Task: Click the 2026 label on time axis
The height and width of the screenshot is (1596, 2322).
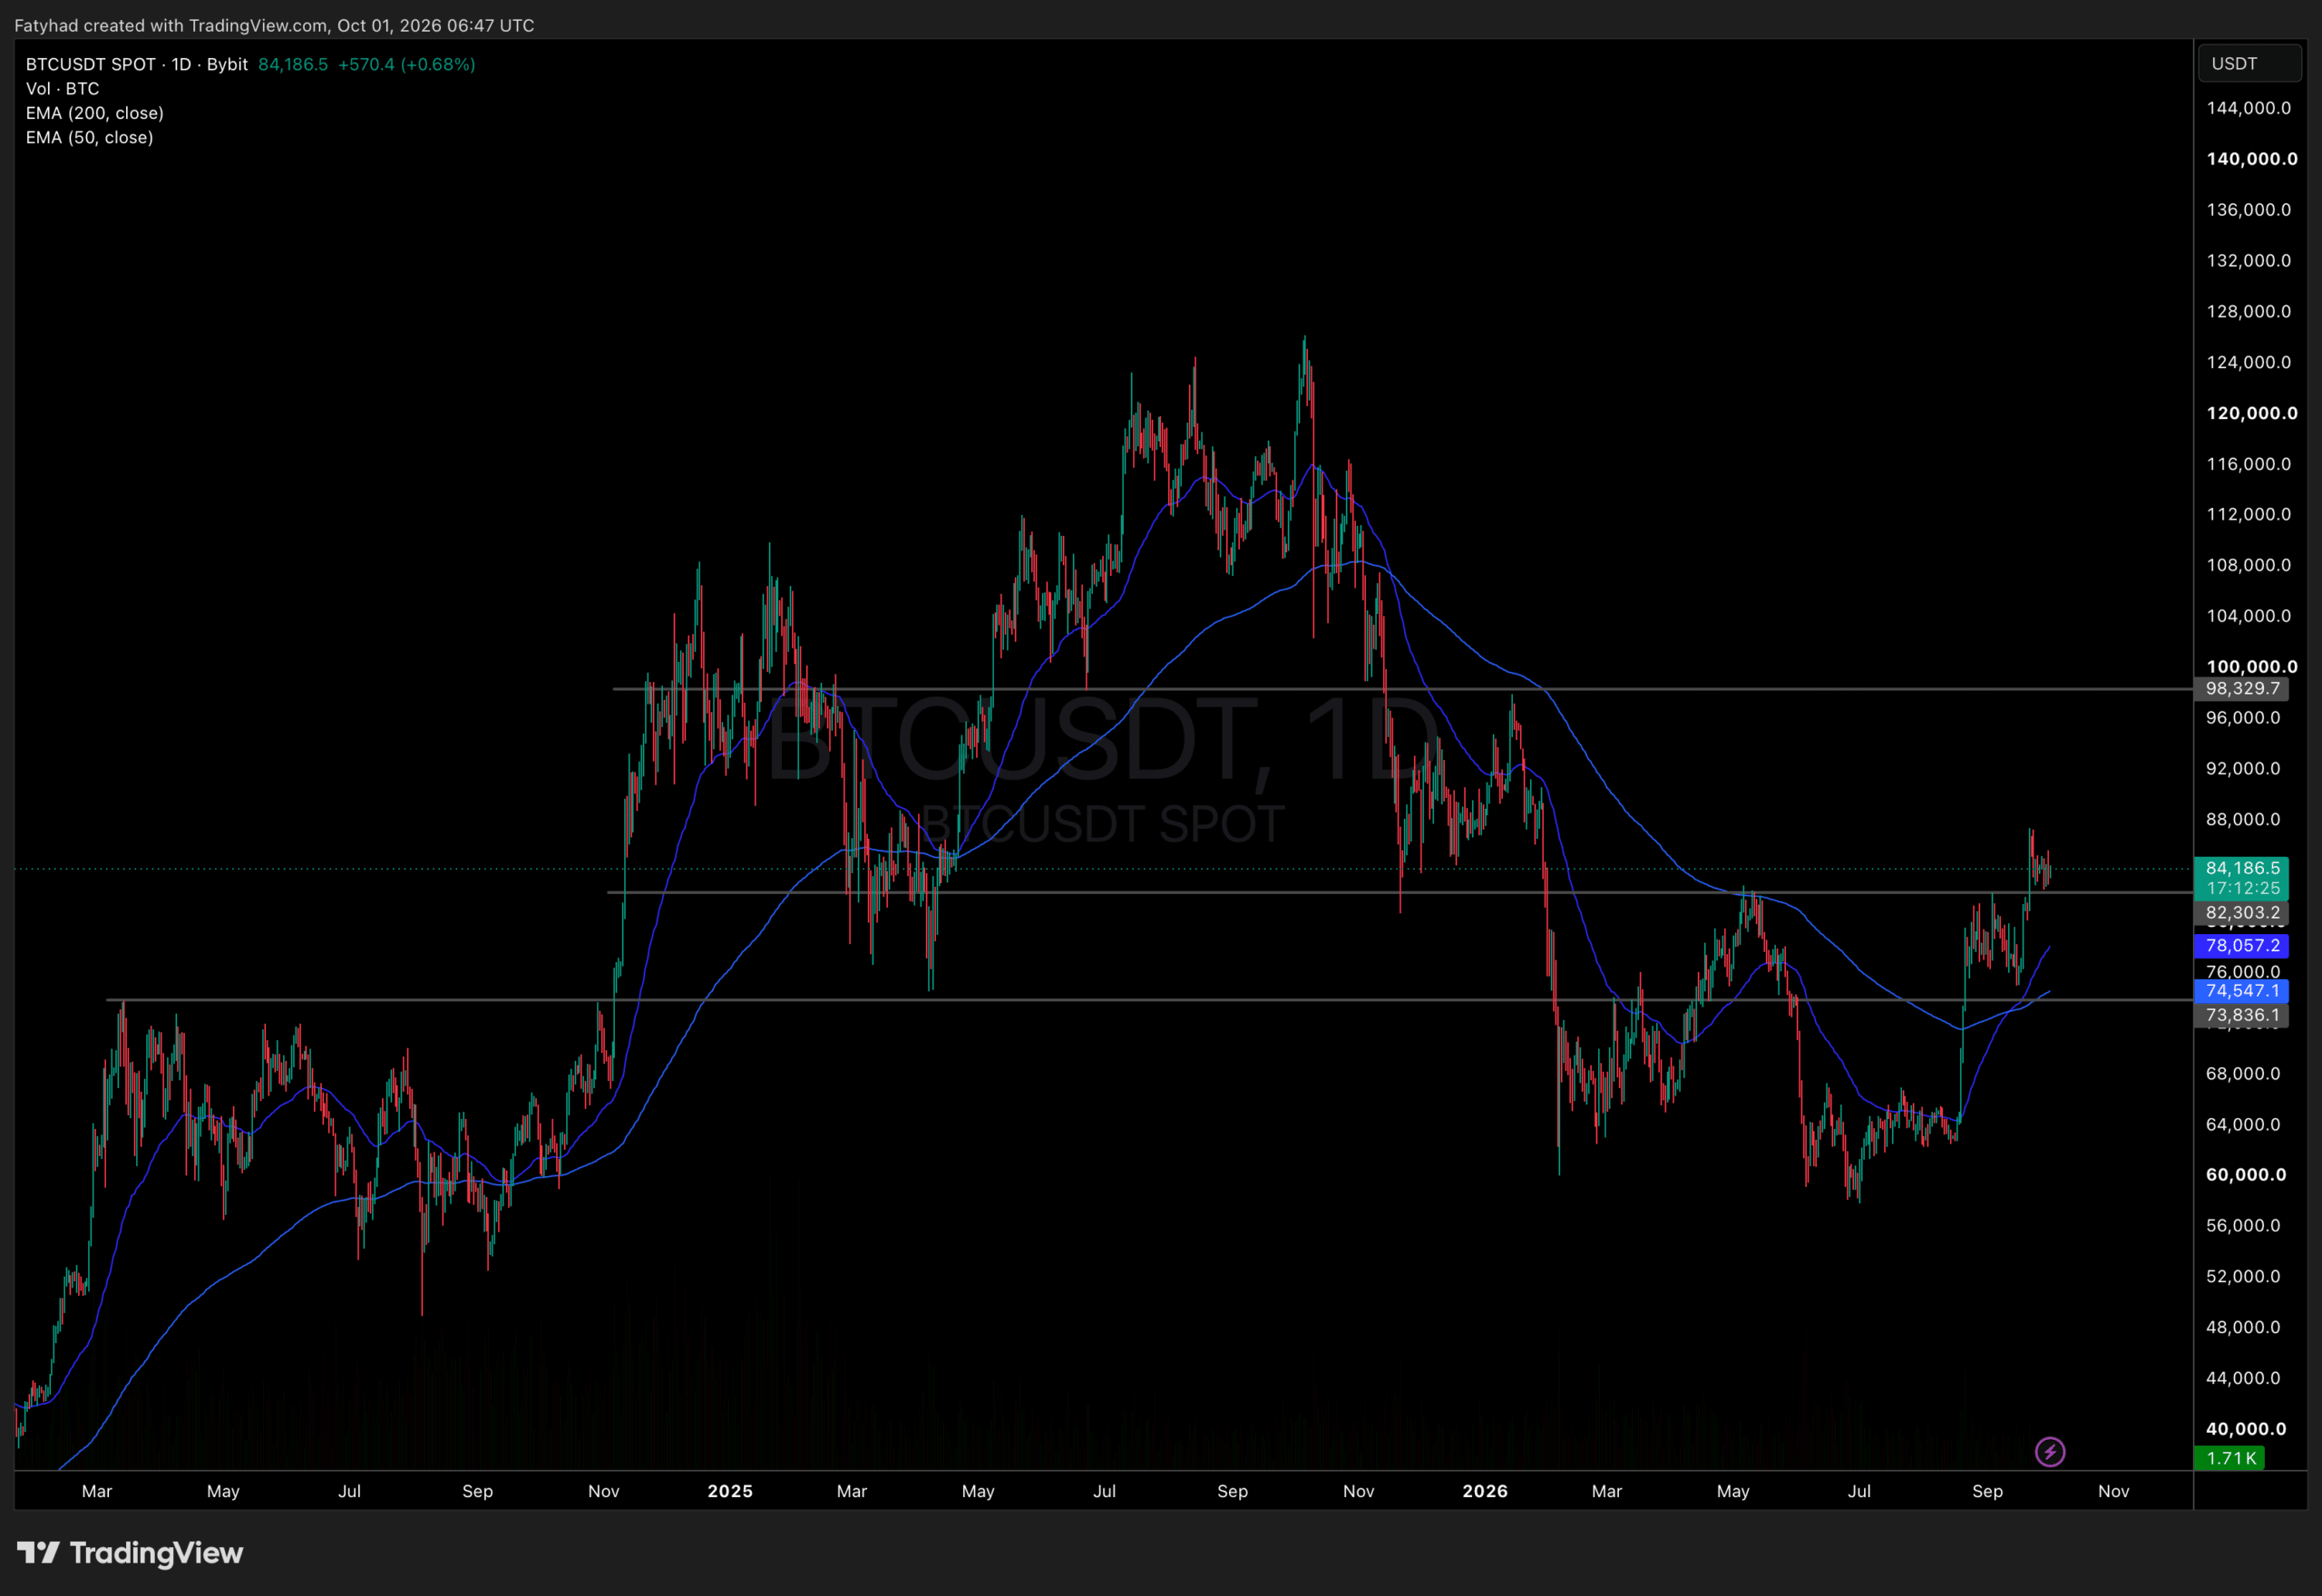Action: 1485,1491
